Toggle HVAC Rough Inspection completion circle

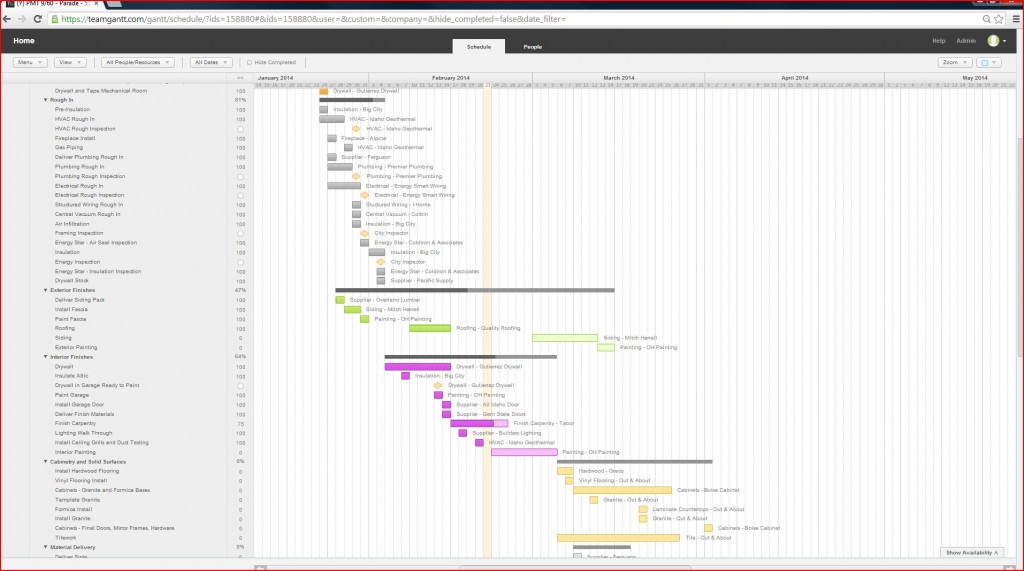pyautogui.click(x=240, y=129)
